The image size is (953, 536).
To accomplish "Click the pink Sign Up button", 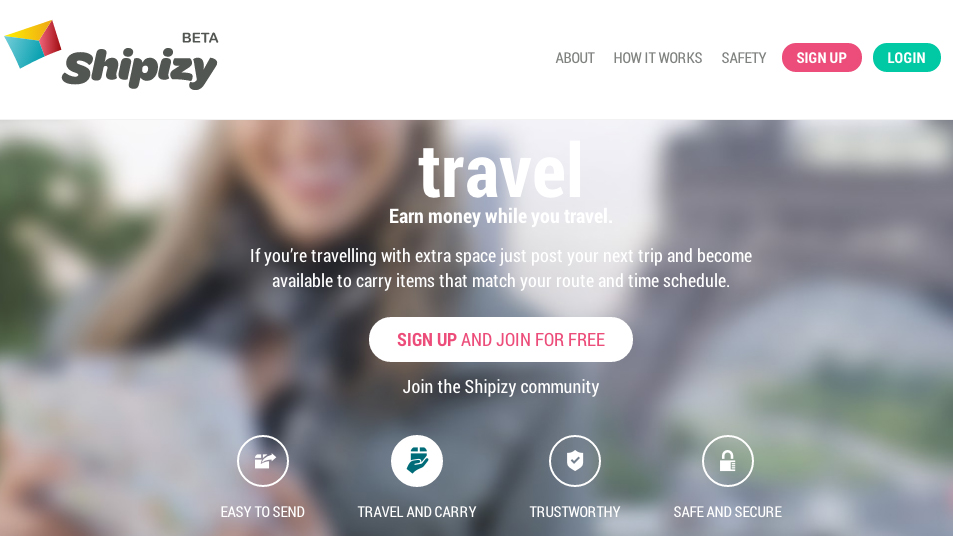I will click(822, 58).
